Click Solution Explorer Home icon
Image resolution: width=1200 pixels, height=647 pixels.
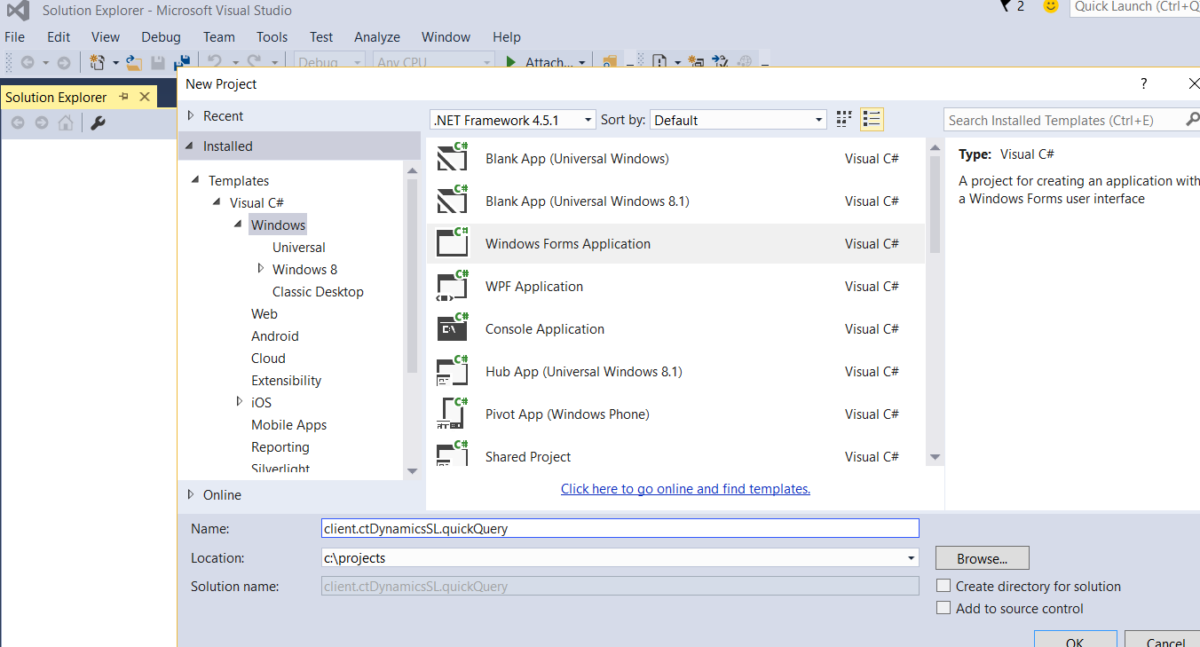pyautogui.click(x=65, y=123)
